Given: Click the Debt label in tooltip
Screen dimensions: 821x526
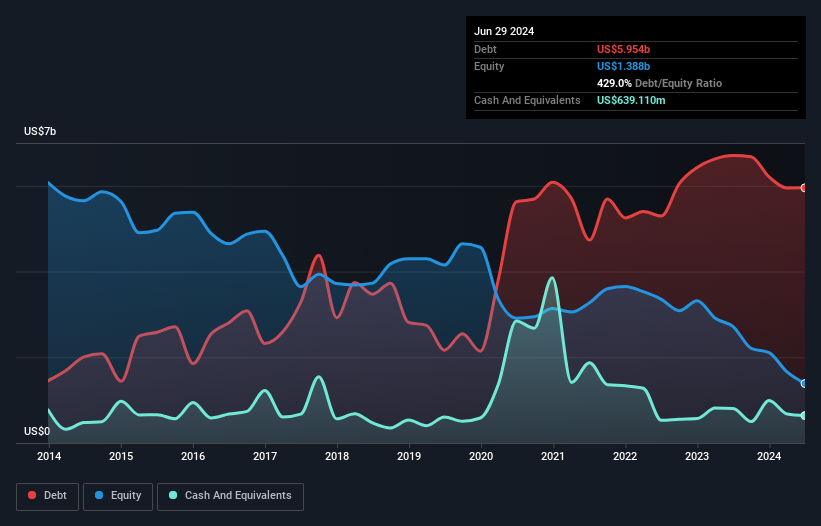Looking at the screenshot, I should coord(485,49).
